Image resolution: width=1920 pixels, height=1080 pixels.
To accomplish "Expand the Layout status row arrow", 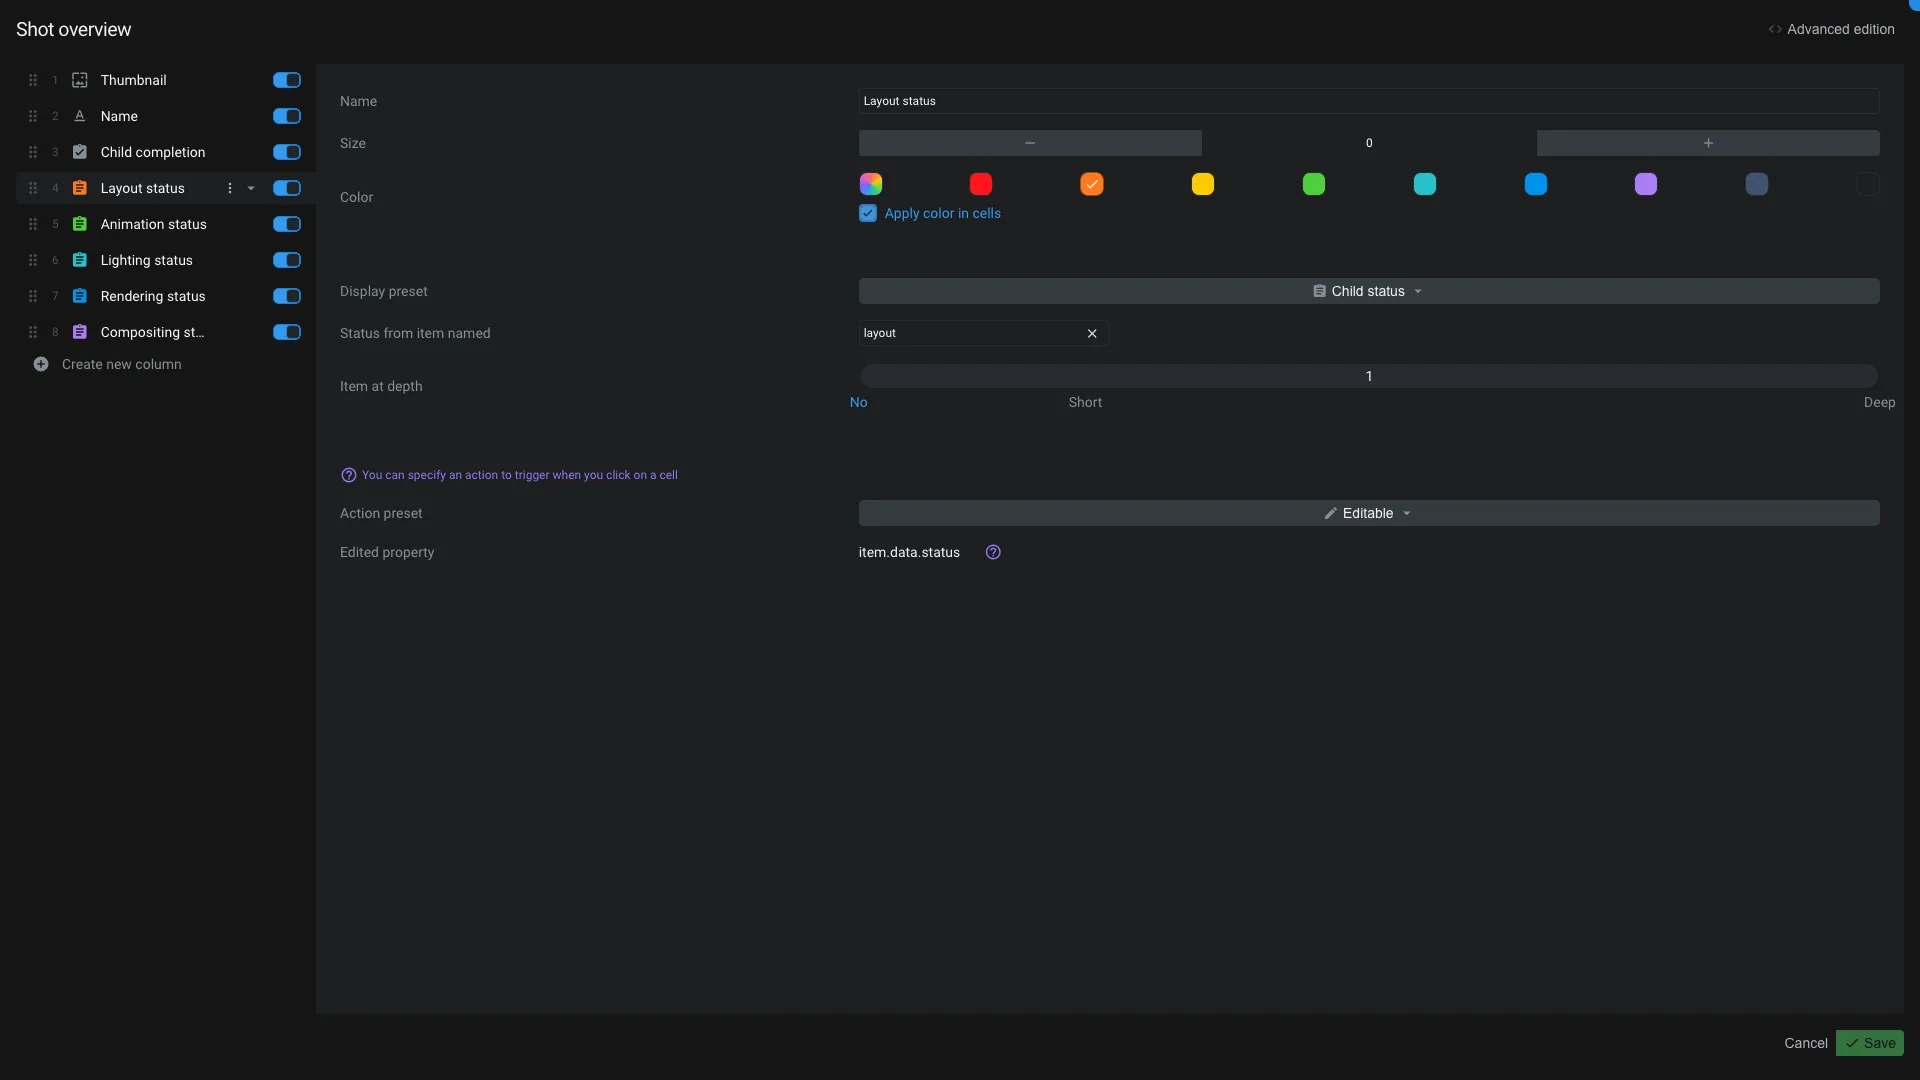I will click(x=251, y=188).
